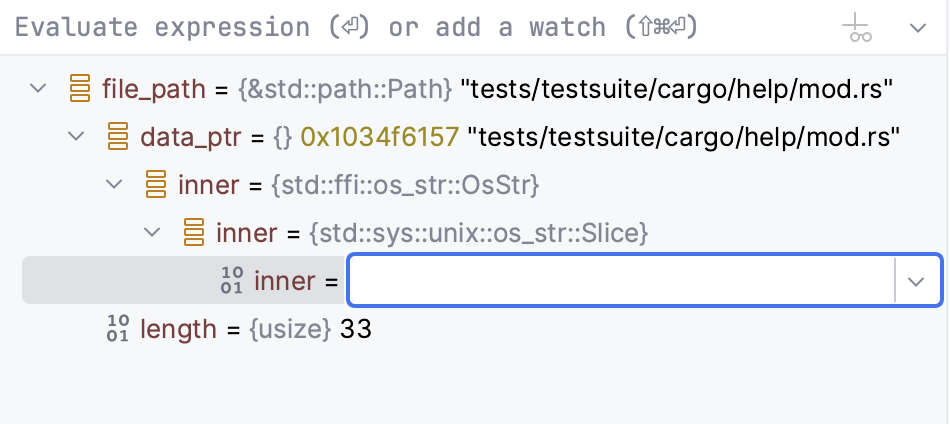Click the file_path struct icon

coord(80,89)
